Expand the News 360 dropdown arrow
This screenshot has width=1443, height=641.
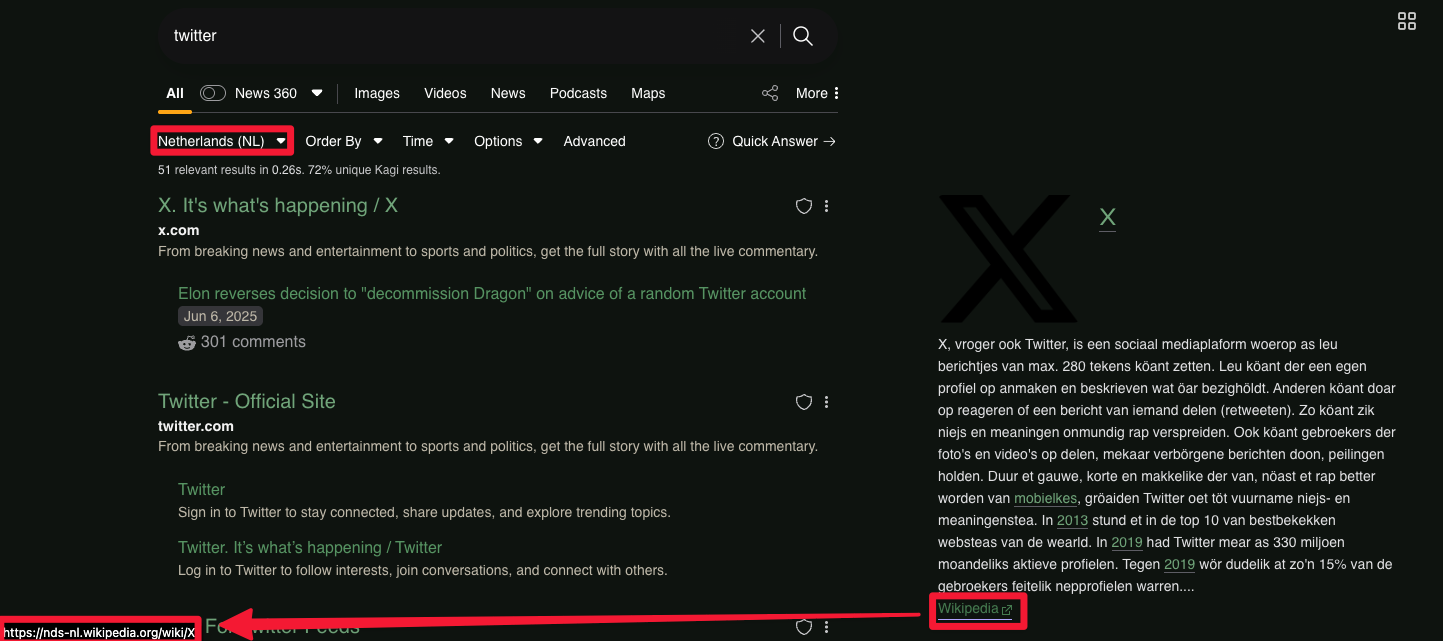(x=317, y=93)
